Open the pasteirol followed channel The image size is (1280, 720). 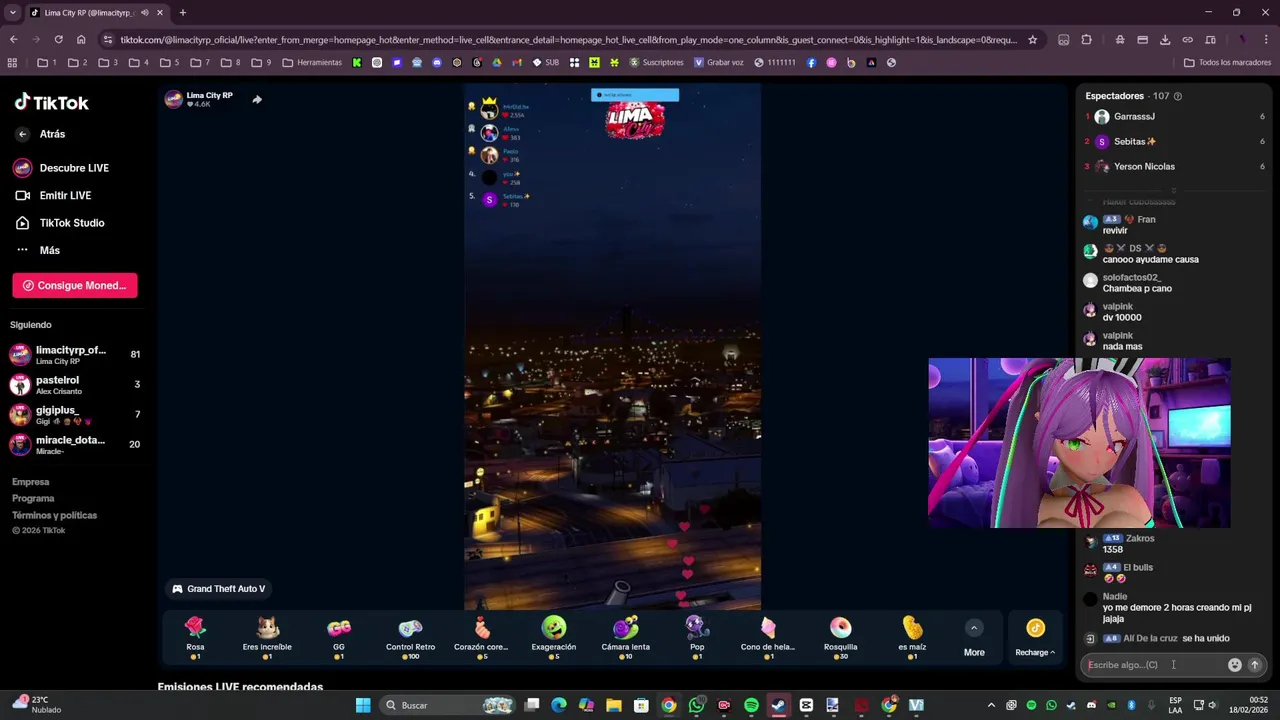click(75, 385)
